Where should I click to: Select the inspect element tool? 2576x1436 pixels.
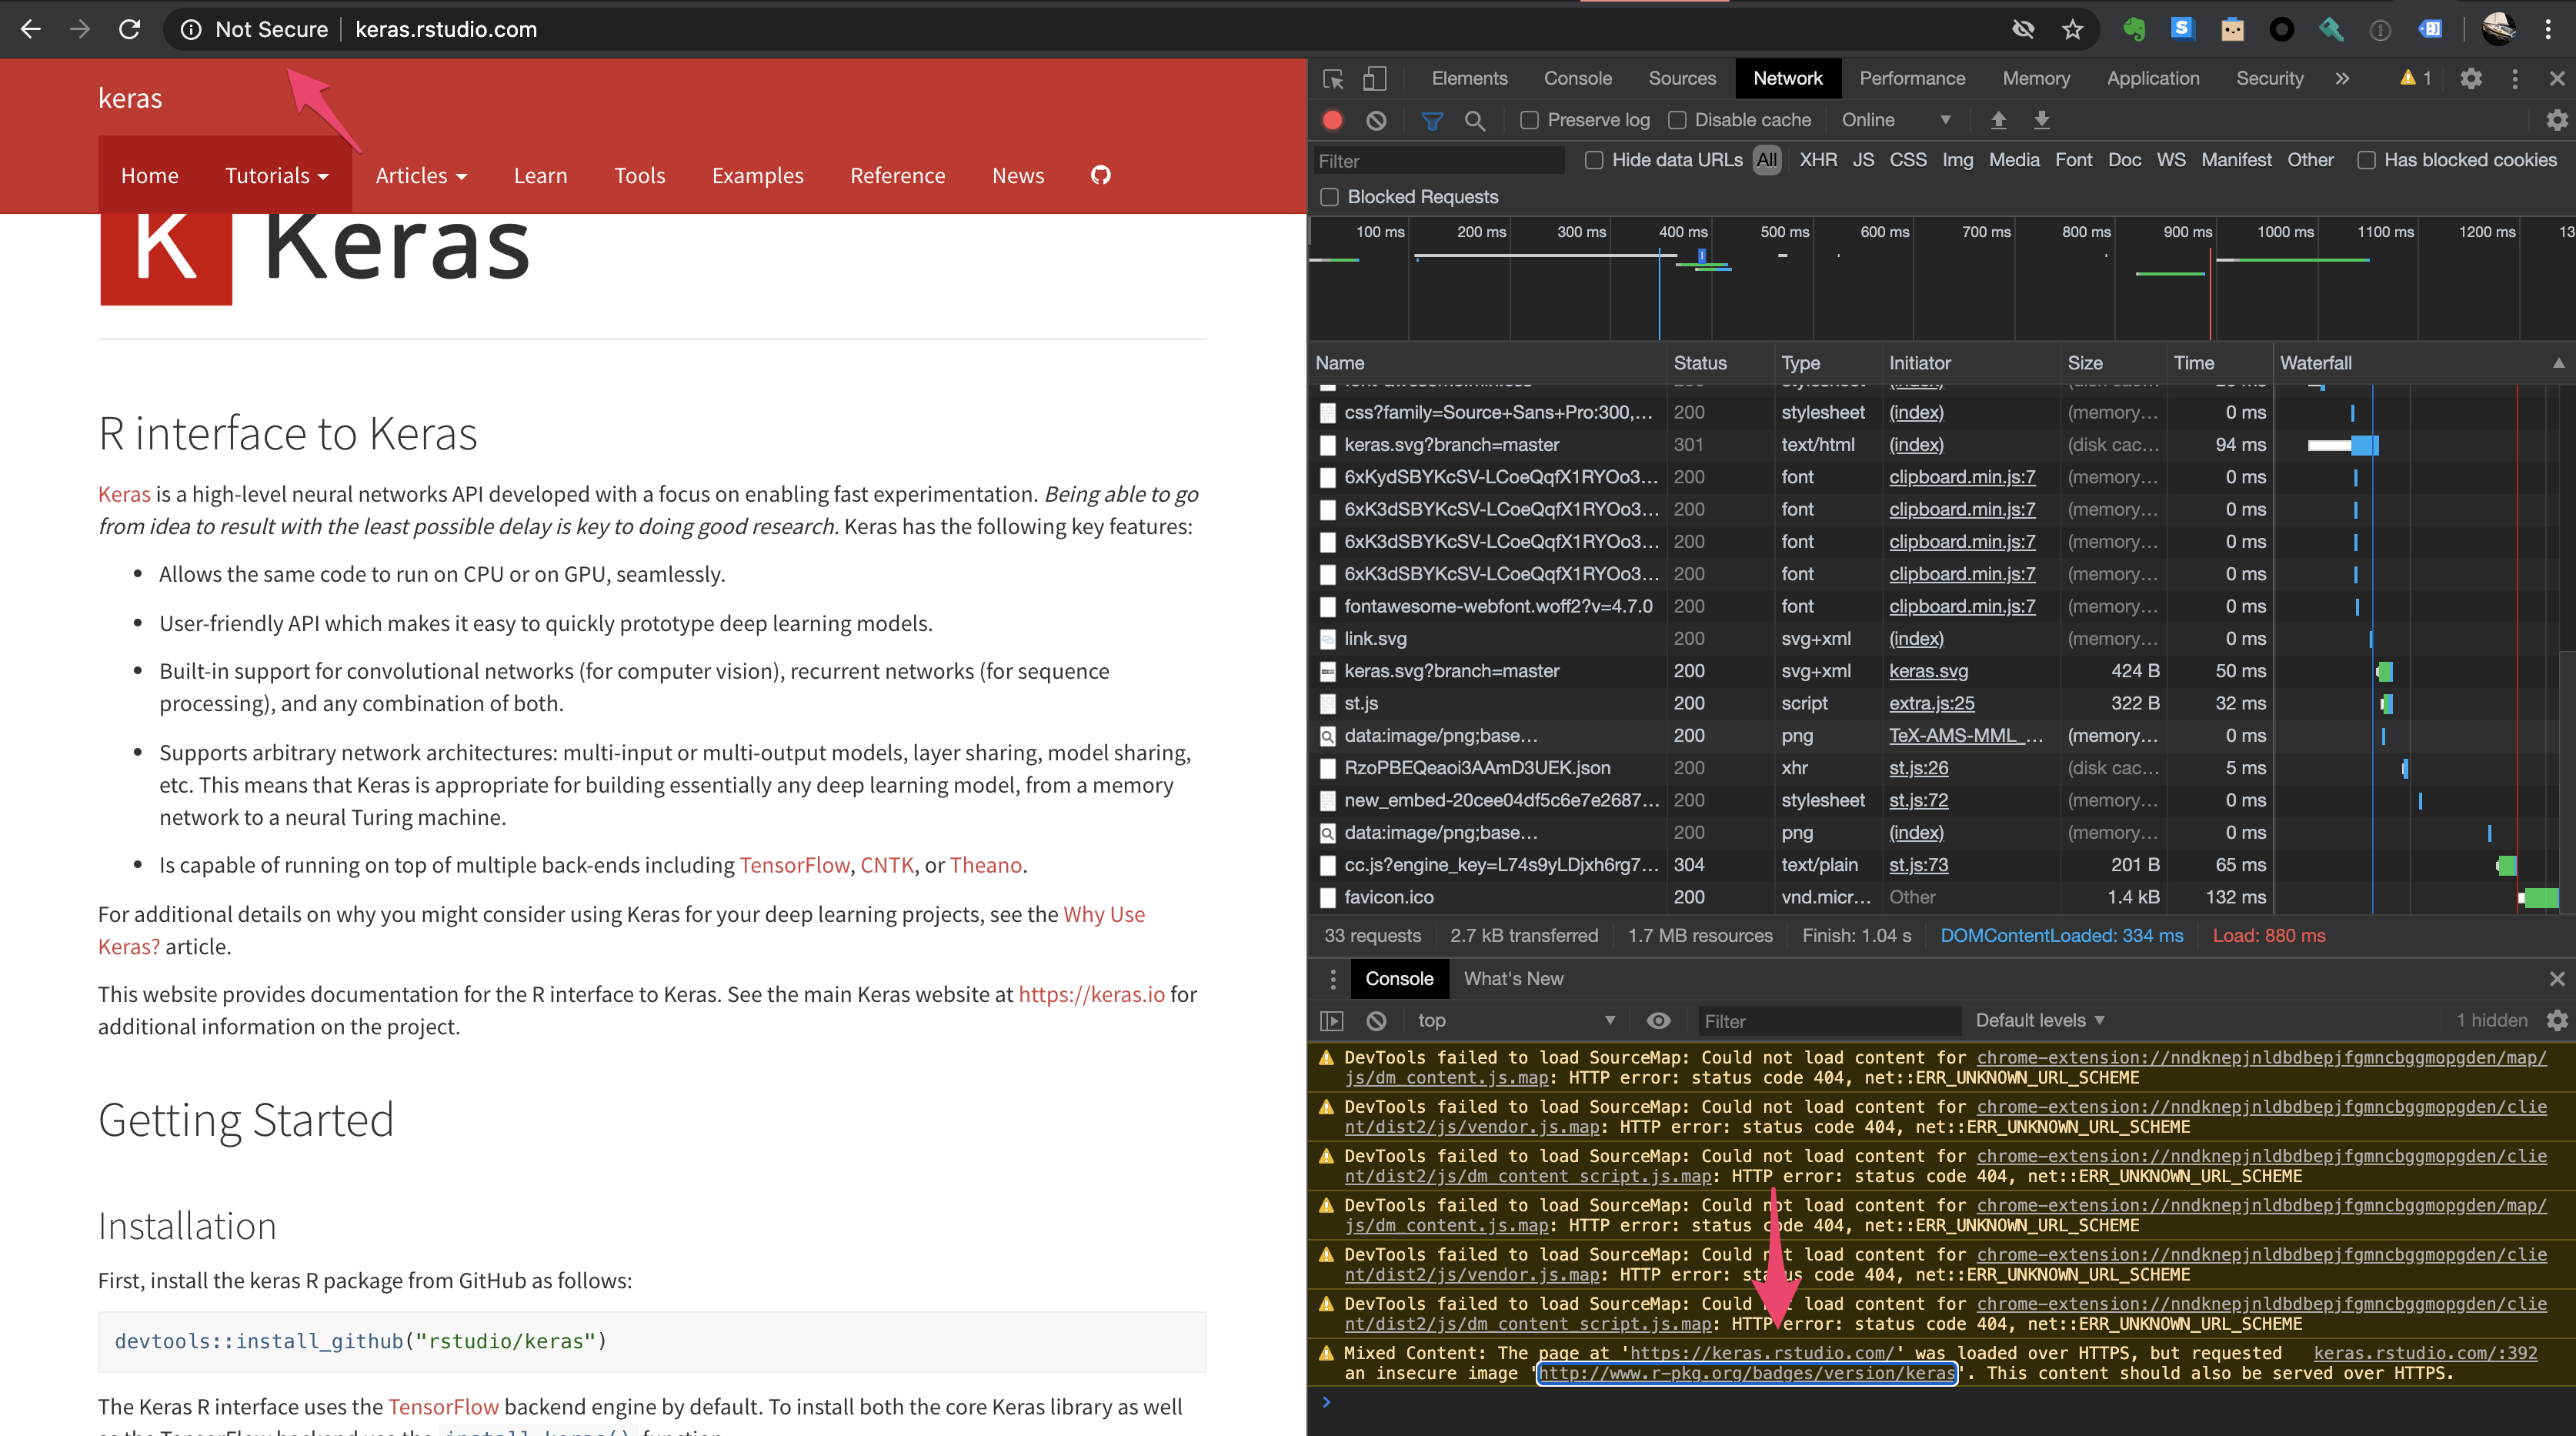tap(1332, 78)
